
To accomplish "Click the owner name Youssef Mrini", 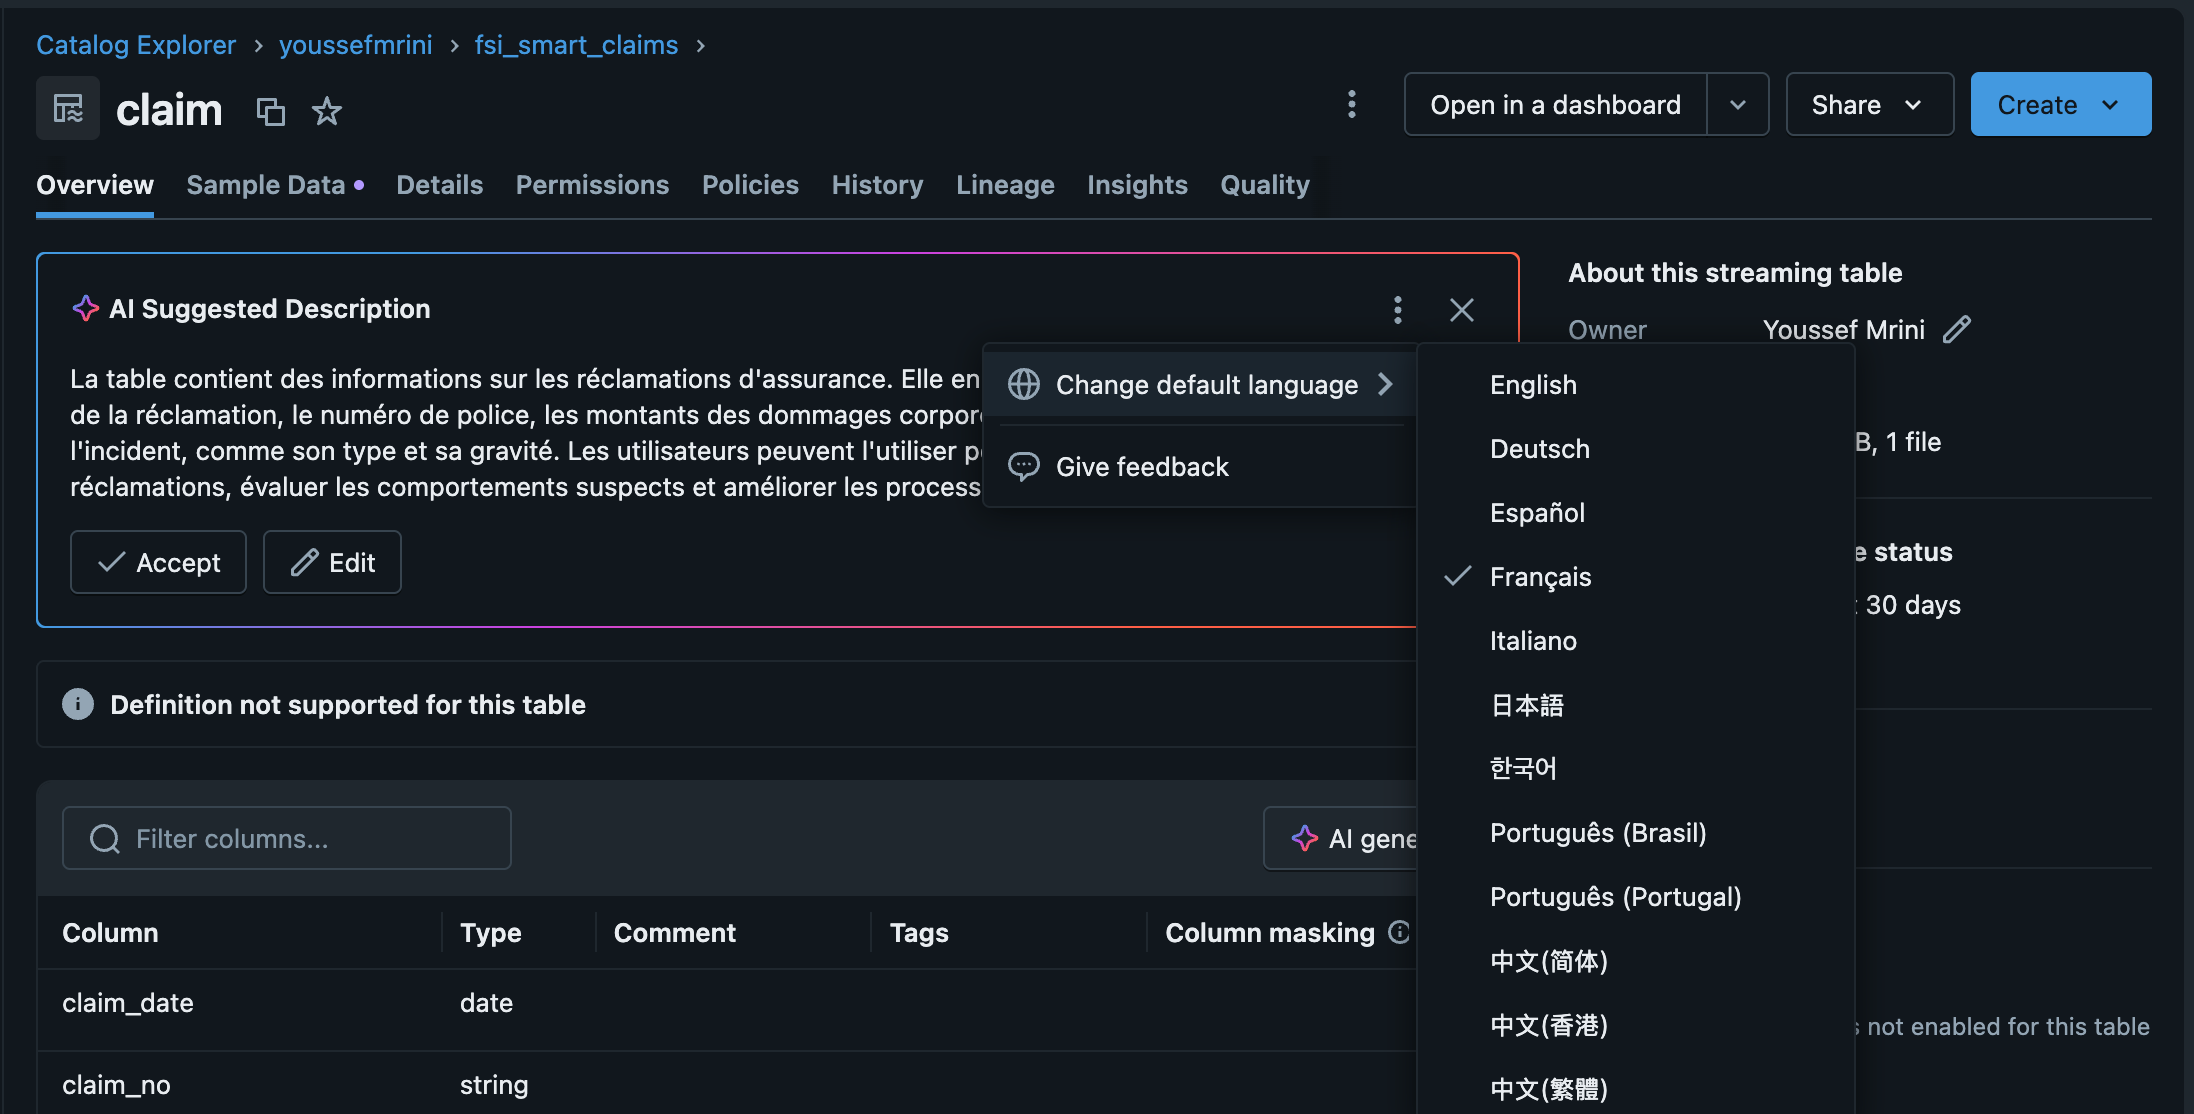I will pos(1843,330).
